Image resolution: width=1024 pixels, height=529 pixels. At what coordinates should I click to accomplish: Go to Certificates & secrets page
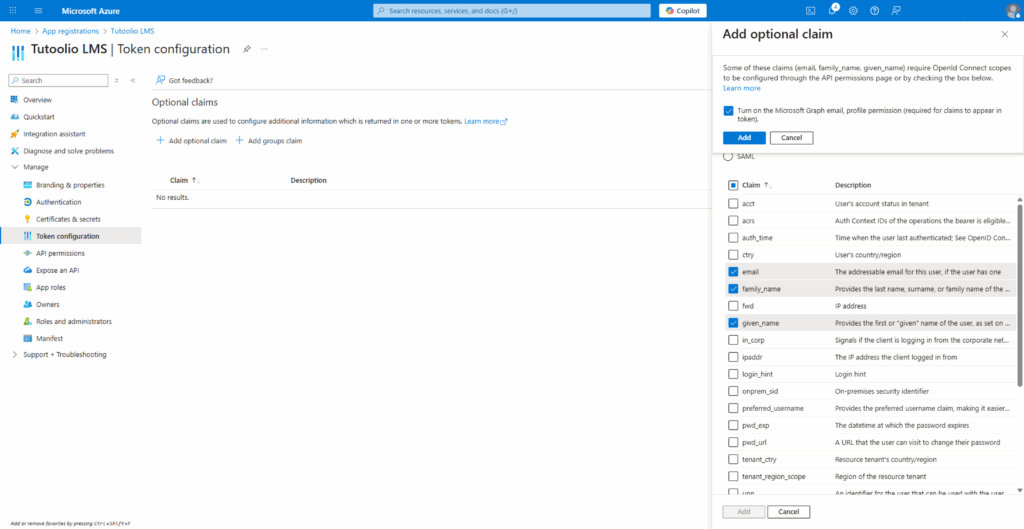click(x=68, y=219)
